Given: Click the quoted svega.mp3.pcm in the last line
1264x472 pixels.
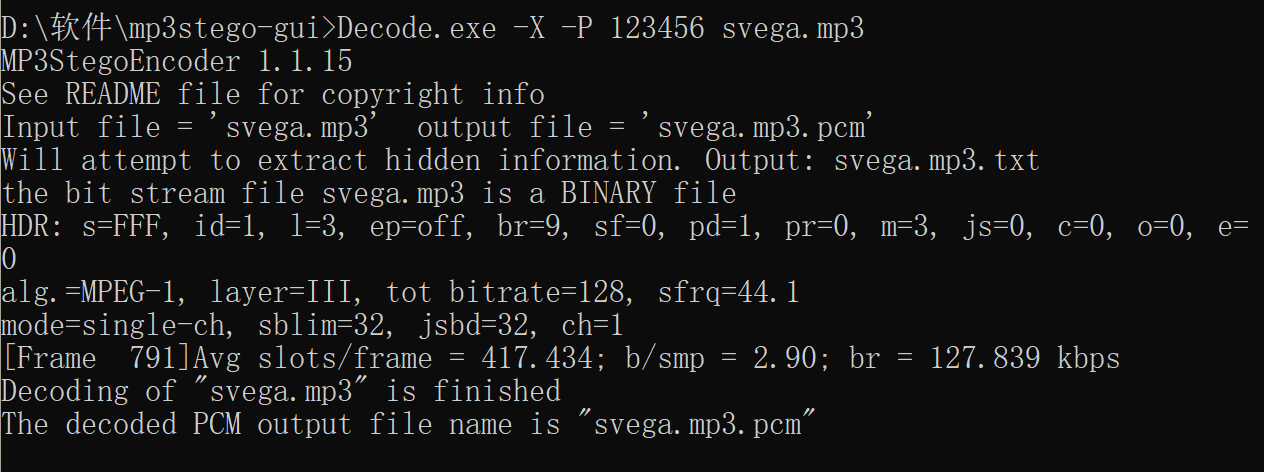Looking at the screenshot, I should [697, 424].
